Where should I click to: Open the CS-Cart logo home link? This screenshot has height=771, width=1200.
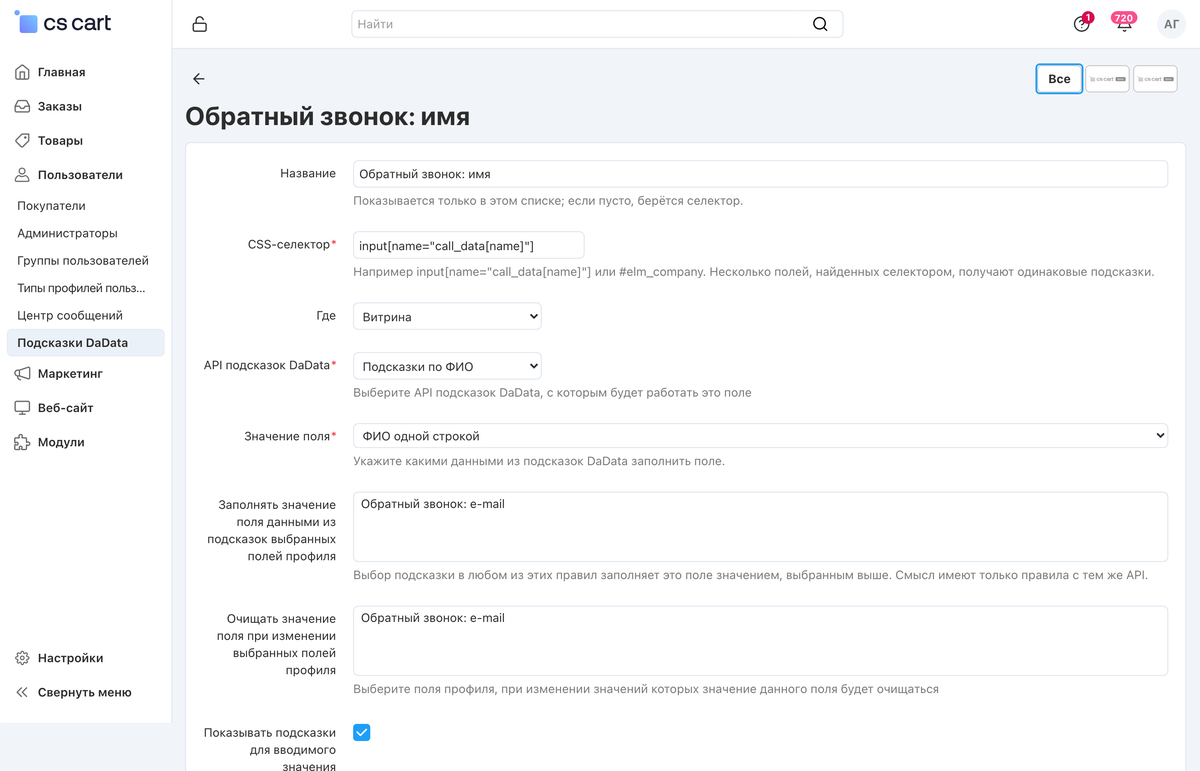point(62,23)
